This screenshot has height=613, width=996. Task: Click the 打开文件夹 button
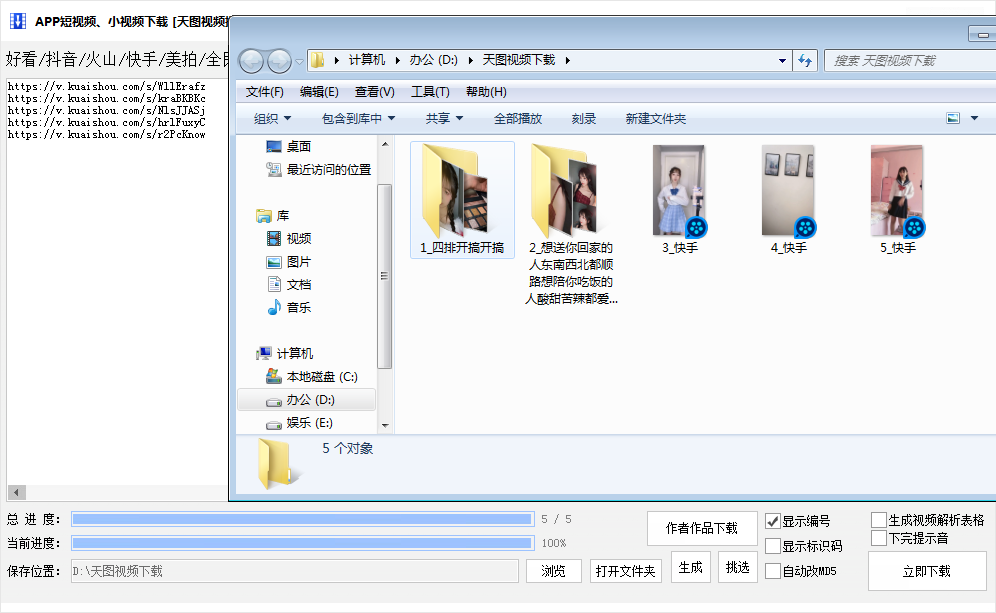[625, 571]
